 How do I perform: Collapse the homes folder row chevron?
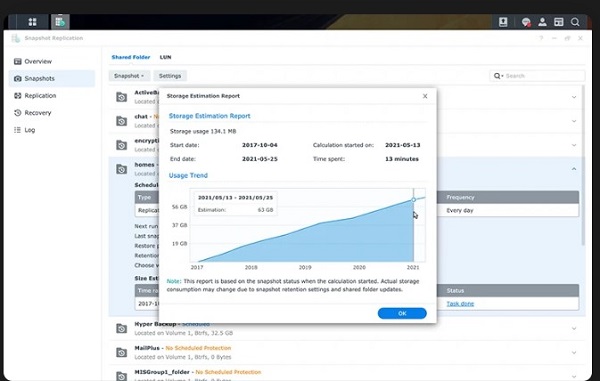click(x=574, y=169)
